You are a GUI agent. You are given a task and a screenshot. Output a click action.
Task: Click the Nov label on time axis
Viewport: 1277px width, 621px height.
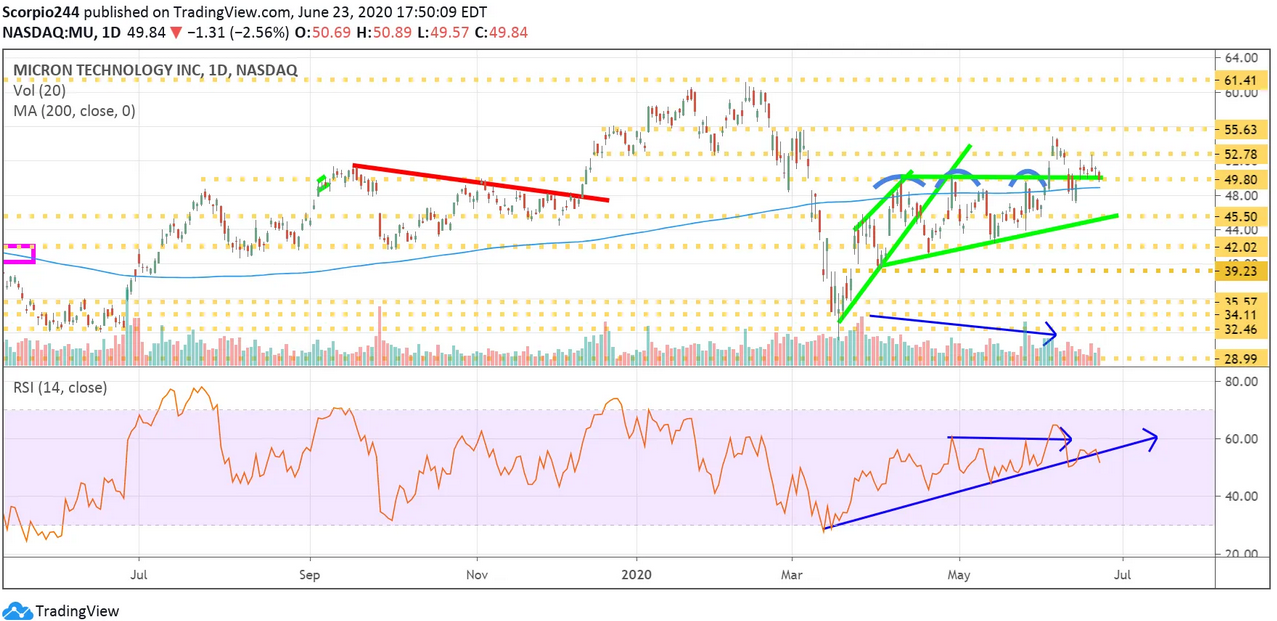coord(478,577)
